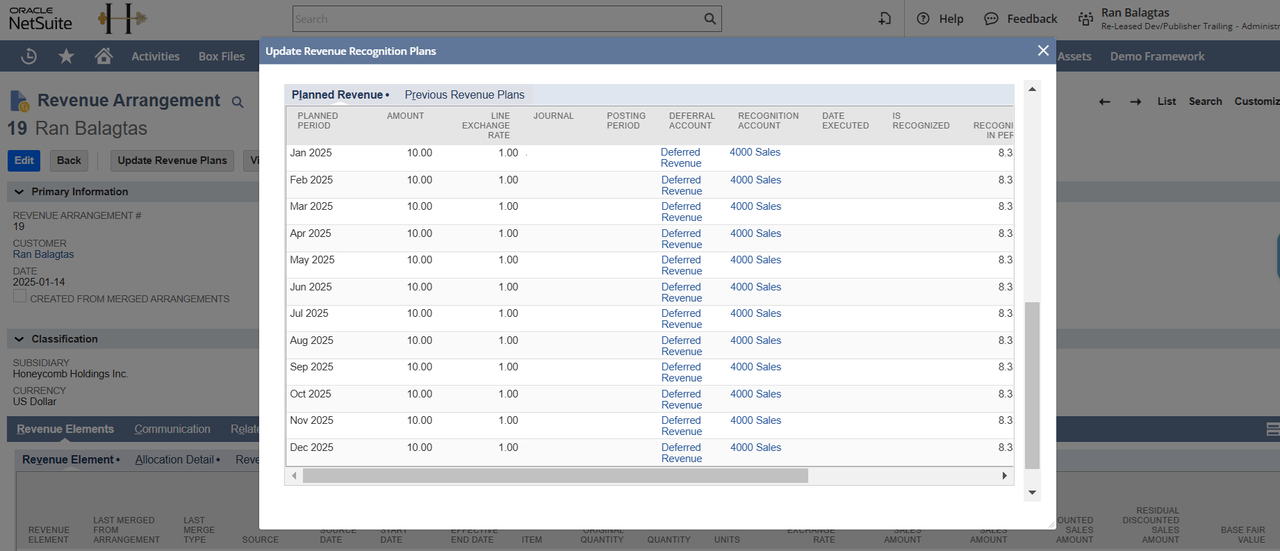
Task: Open the List link
Action: 1167,101
